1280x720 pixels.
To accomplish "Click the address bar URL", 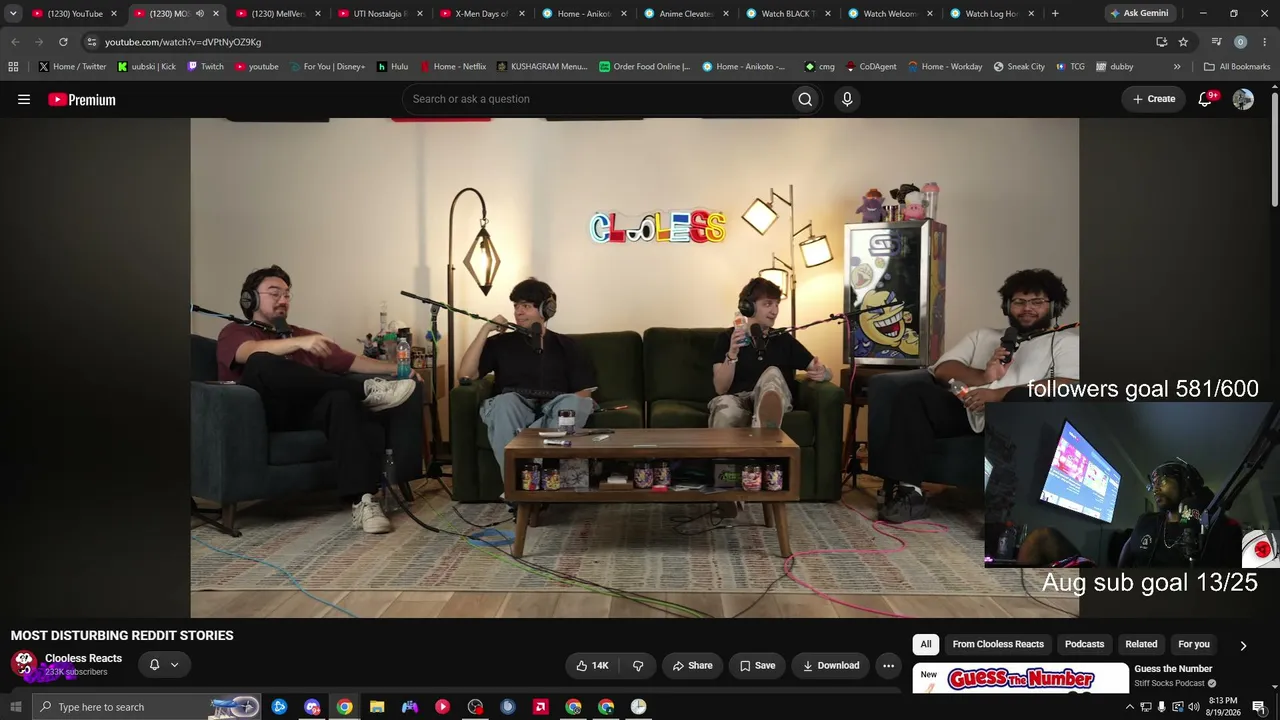I will [x=183, y=42].
